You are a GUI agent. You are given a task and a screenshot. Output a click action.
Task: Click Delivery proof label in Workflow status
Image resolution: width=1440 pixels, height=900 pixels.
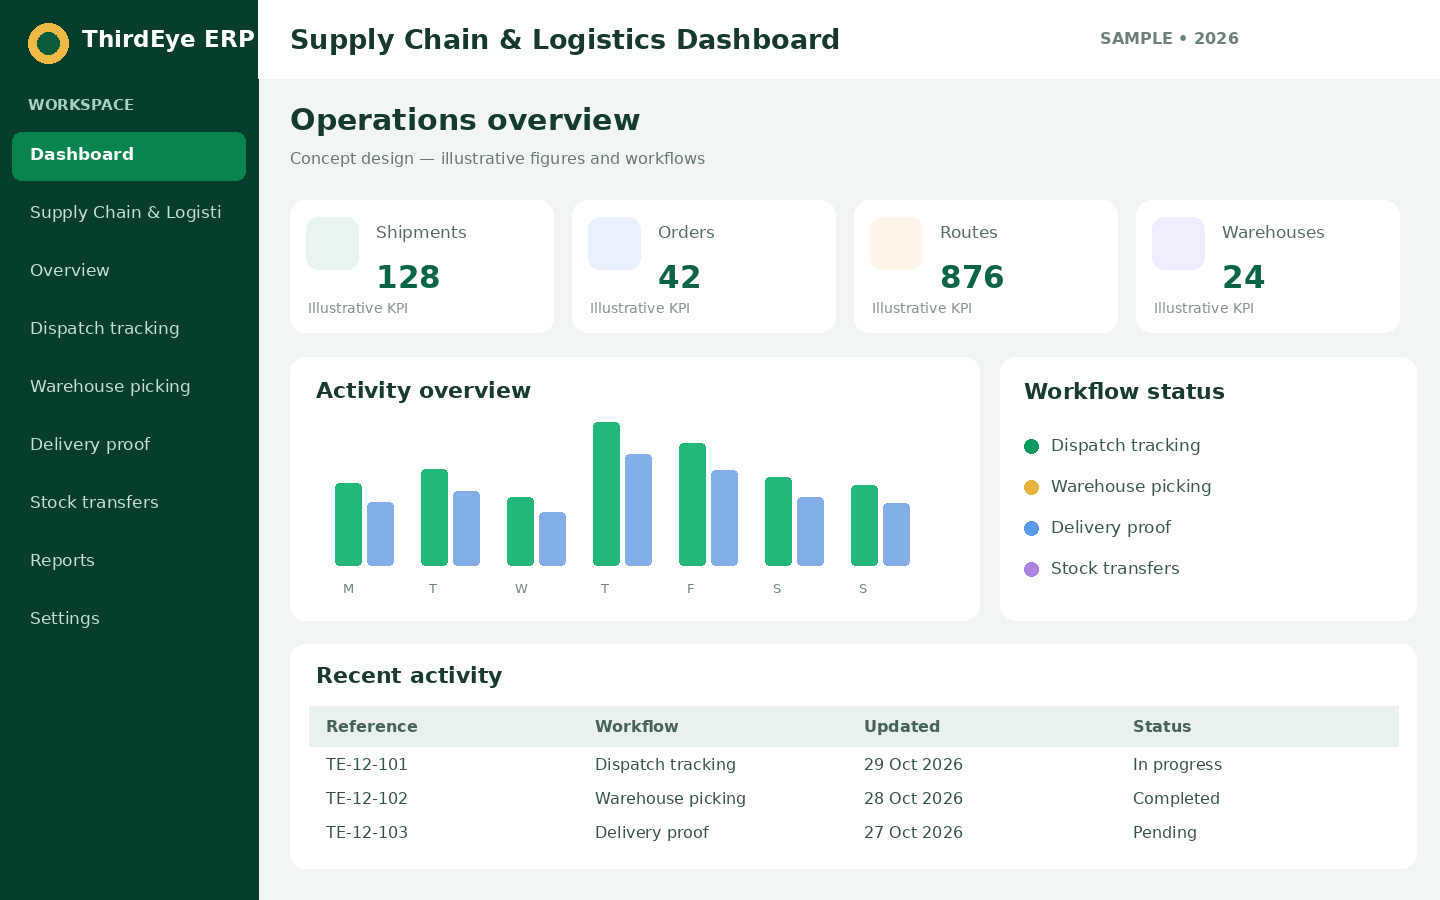pyautogui.click(x=1110, y=527)
